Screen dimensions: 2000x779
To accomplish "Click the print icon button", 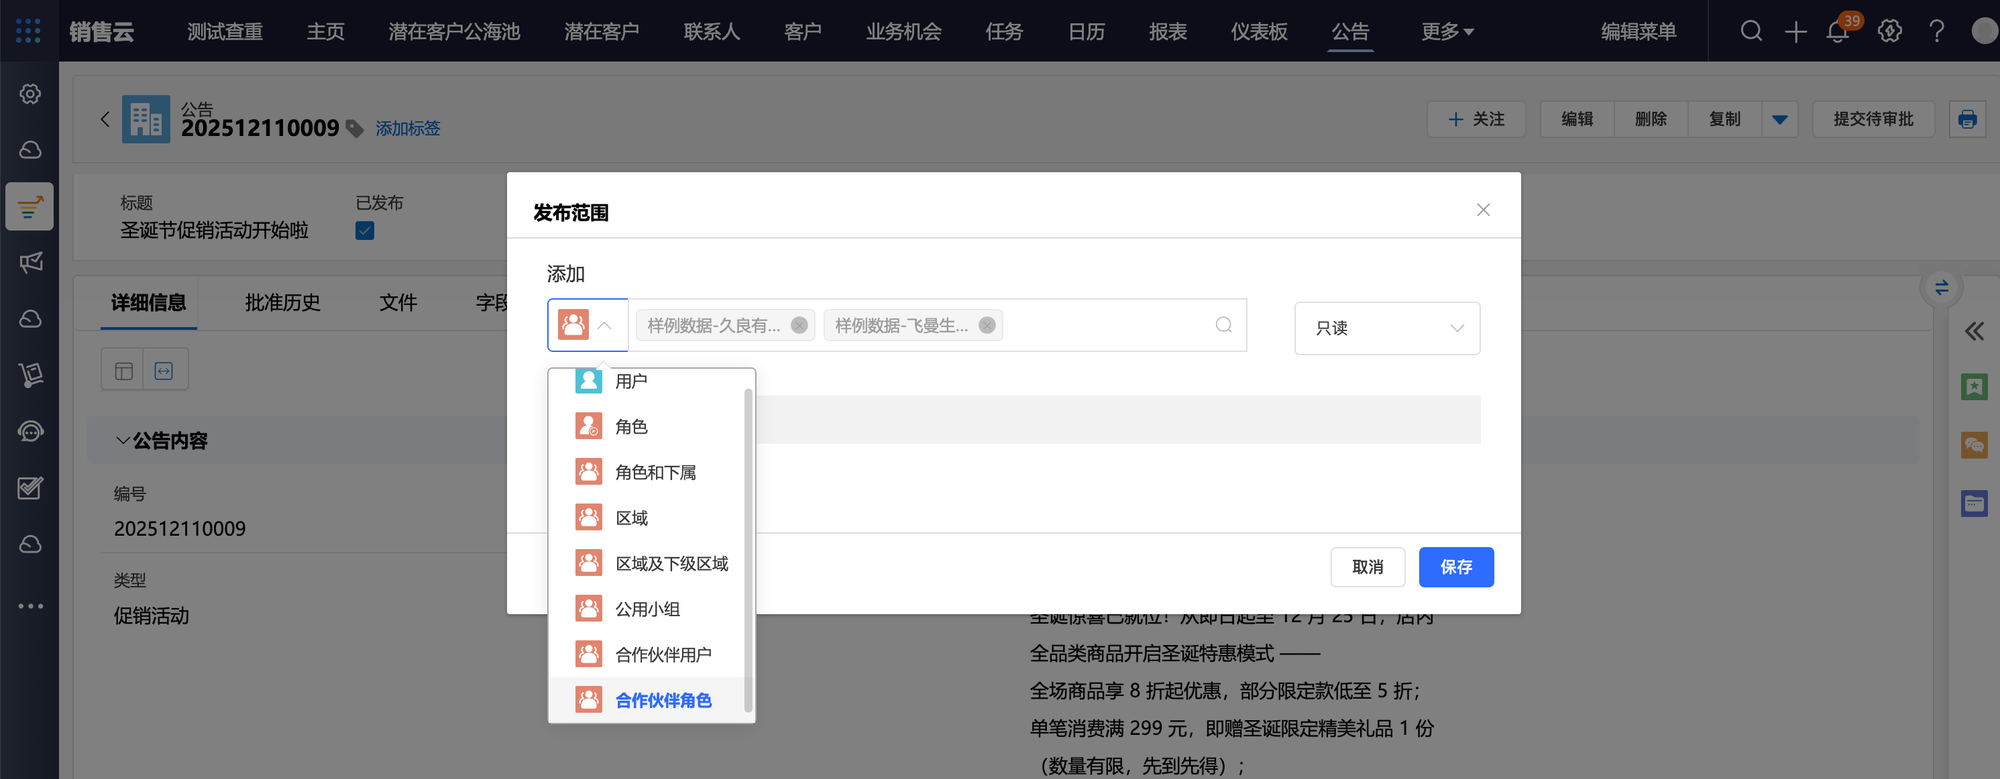I will pyautogui.click(x=1967, y=119).
